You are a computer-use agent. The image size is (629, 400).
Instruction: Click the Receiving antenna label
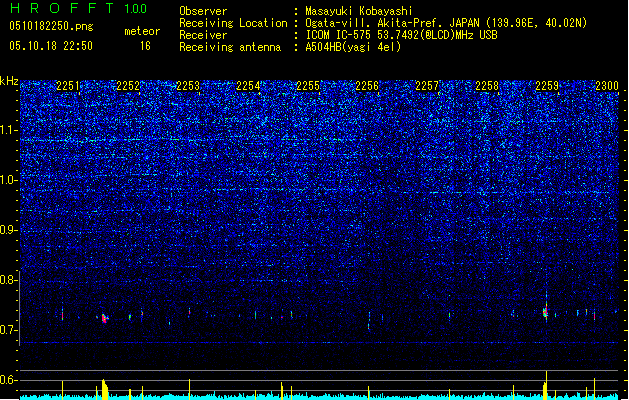(230, 47)
